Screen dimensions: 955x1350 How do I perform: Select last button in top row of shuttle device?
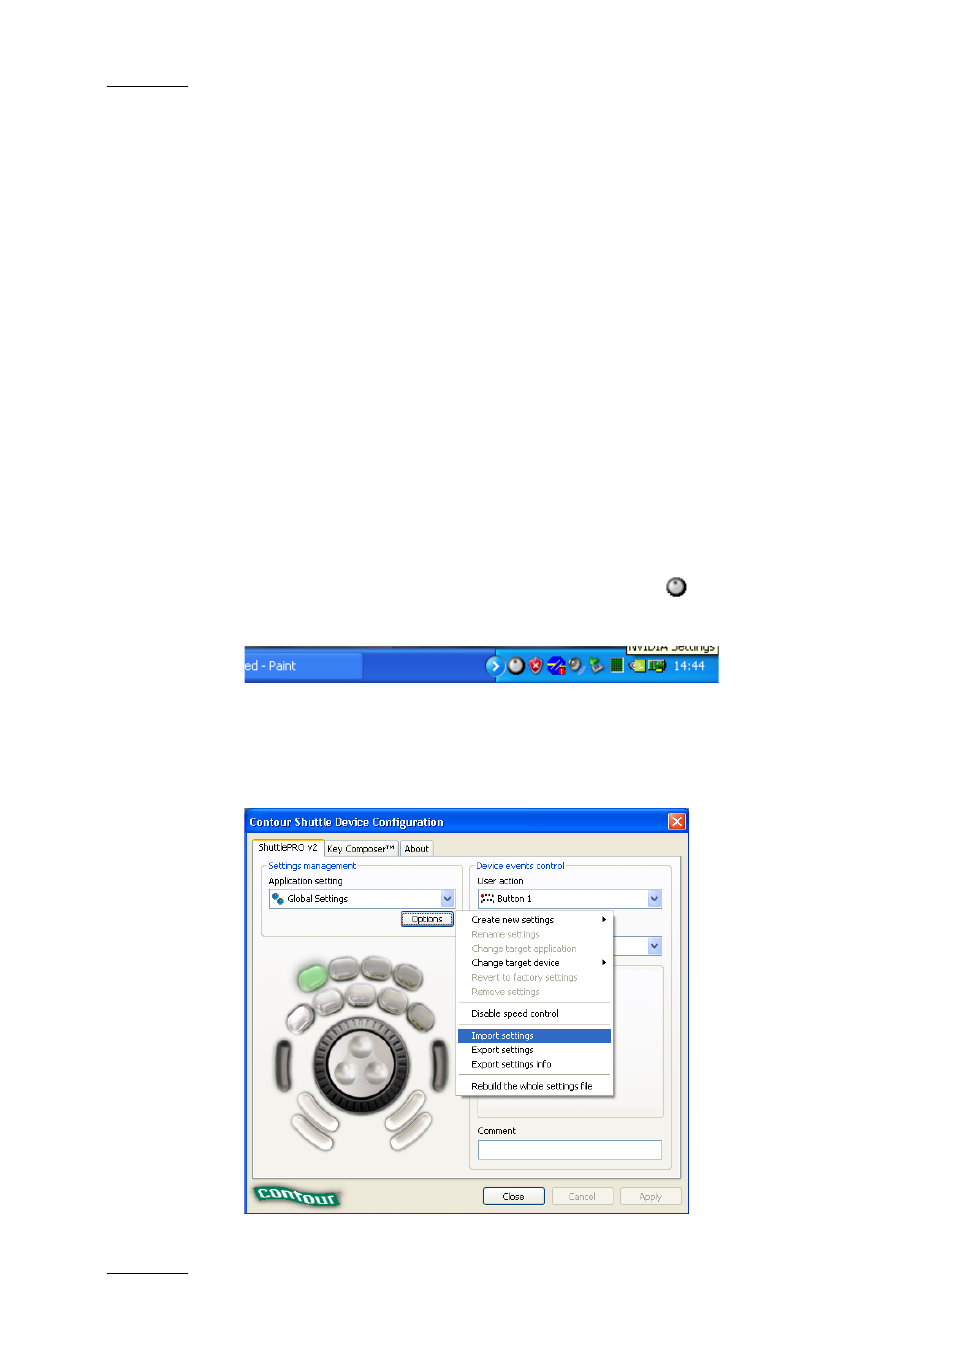(408, 977)
